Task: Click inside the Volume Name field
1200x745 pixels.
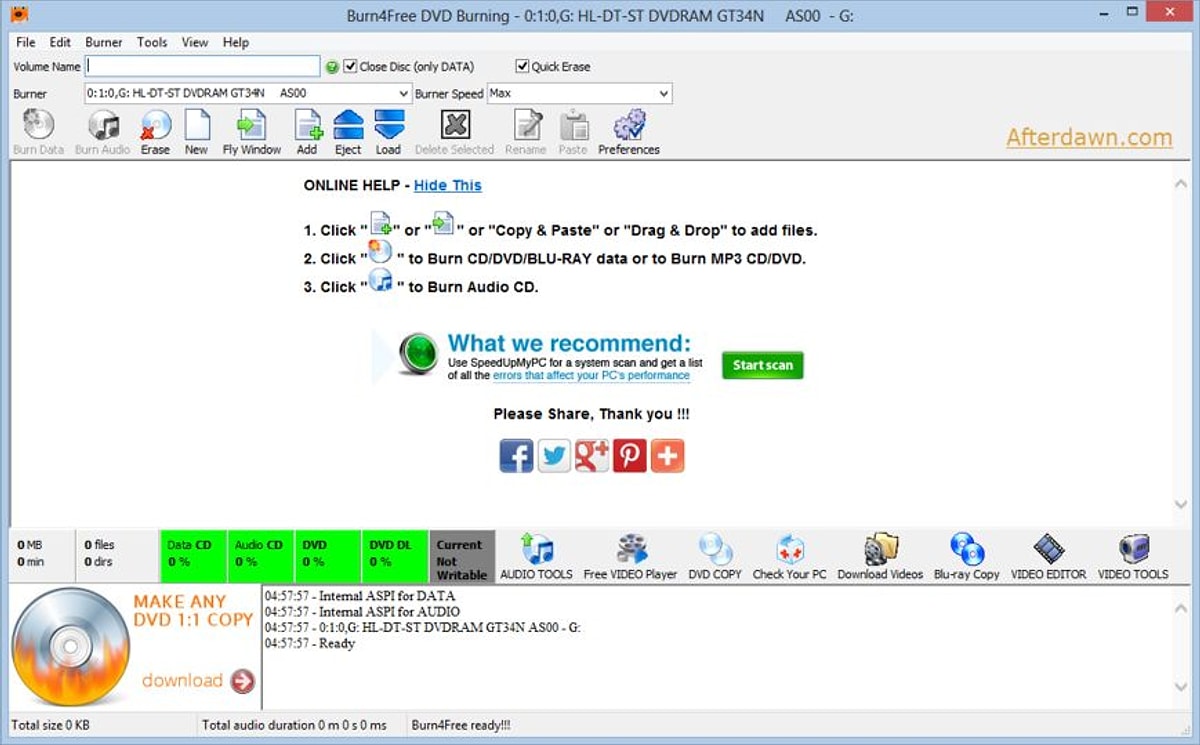Action: [x=203, y=67]
